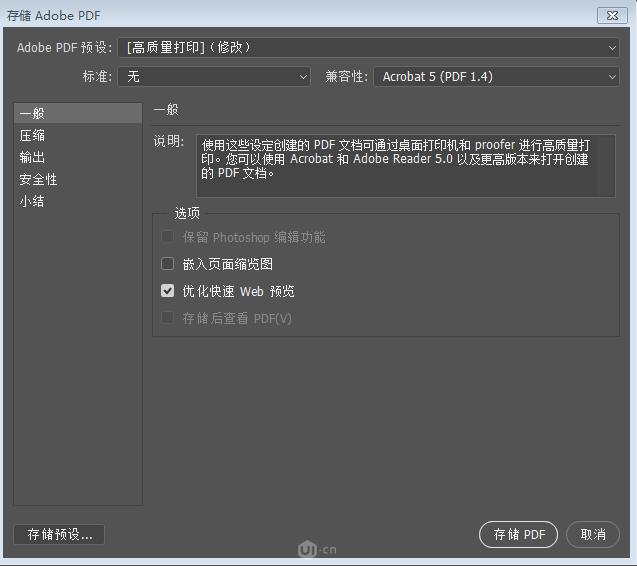Open the 标准 dropdown showing 无

[214, 77]
